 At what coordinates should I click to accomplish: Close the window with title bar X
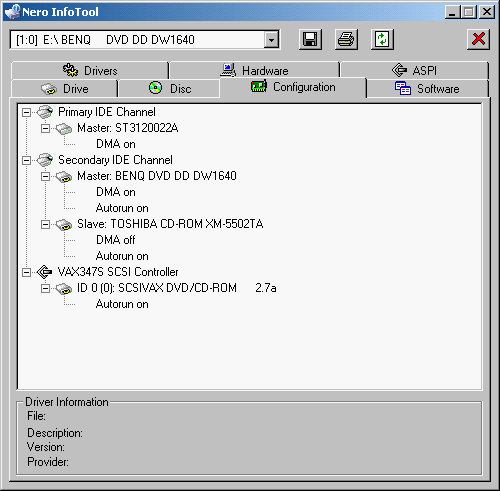487,12
